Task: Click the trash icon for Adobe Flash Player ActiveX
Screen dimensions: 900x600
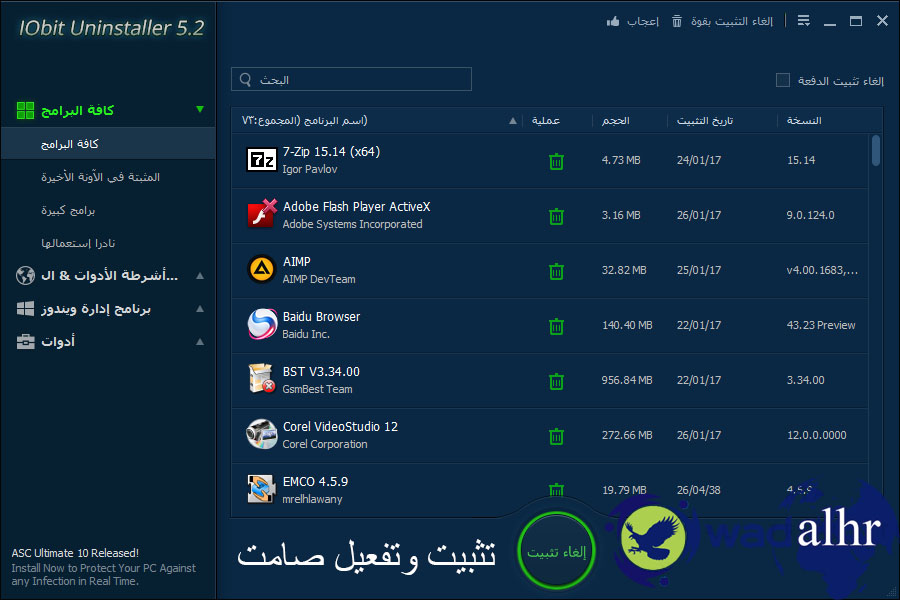Action: pyautogui.click(x=556, y=216)
